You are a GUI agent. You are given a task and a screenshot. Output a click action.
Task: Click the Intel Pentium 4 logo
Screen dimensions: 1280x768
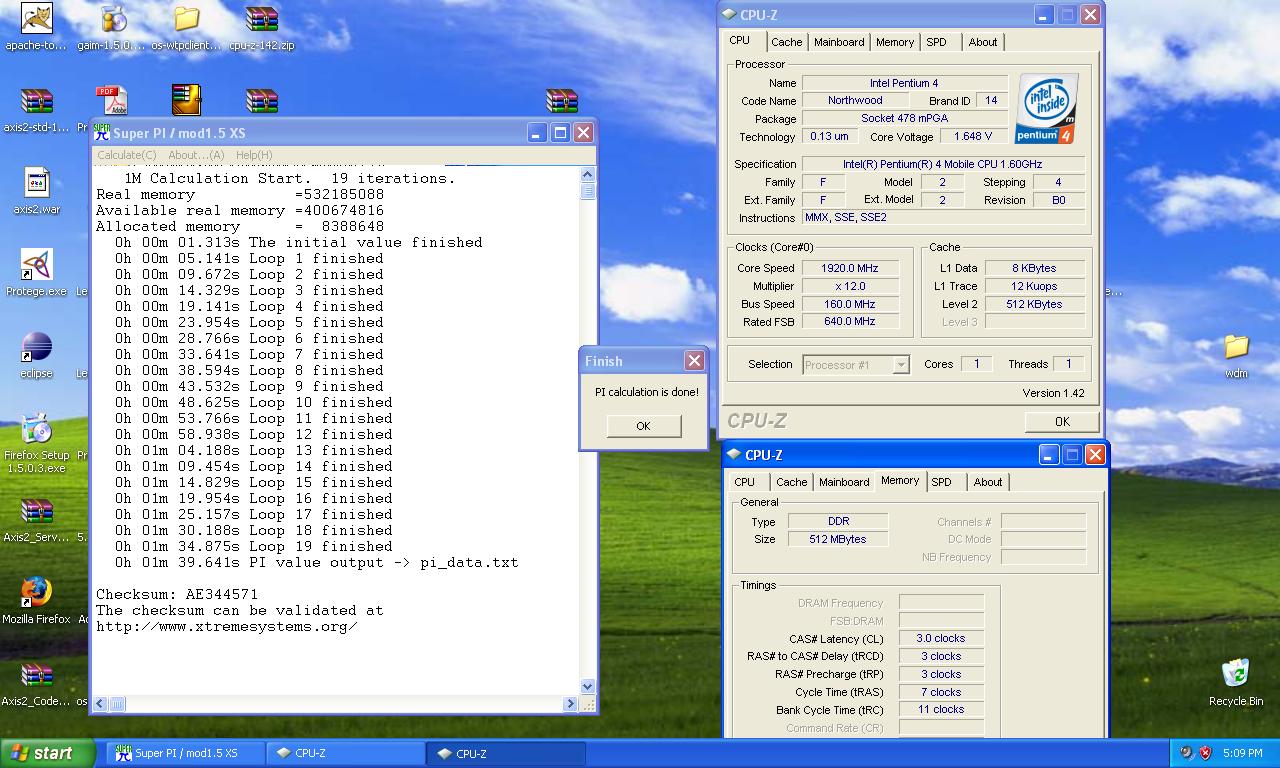tap(1047, 108)
